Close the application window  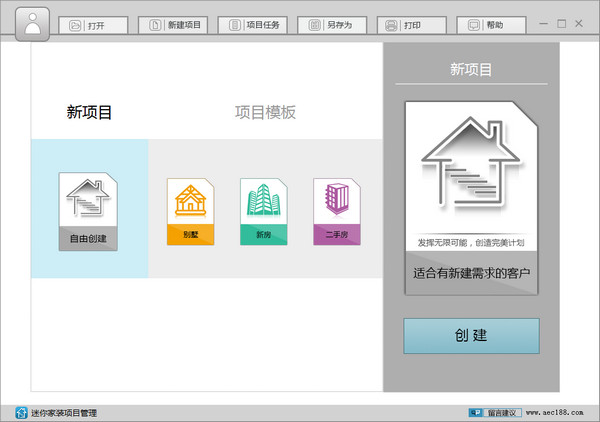579,24
